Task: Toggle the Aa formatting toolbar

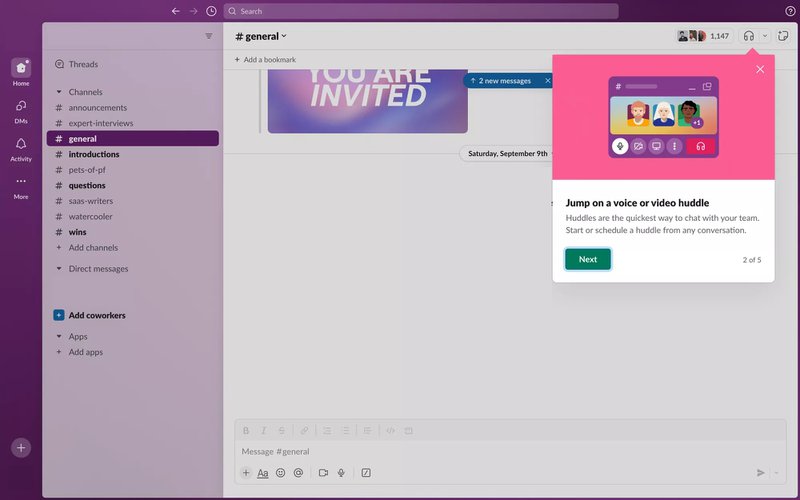Action: click(x=263, y=473)
